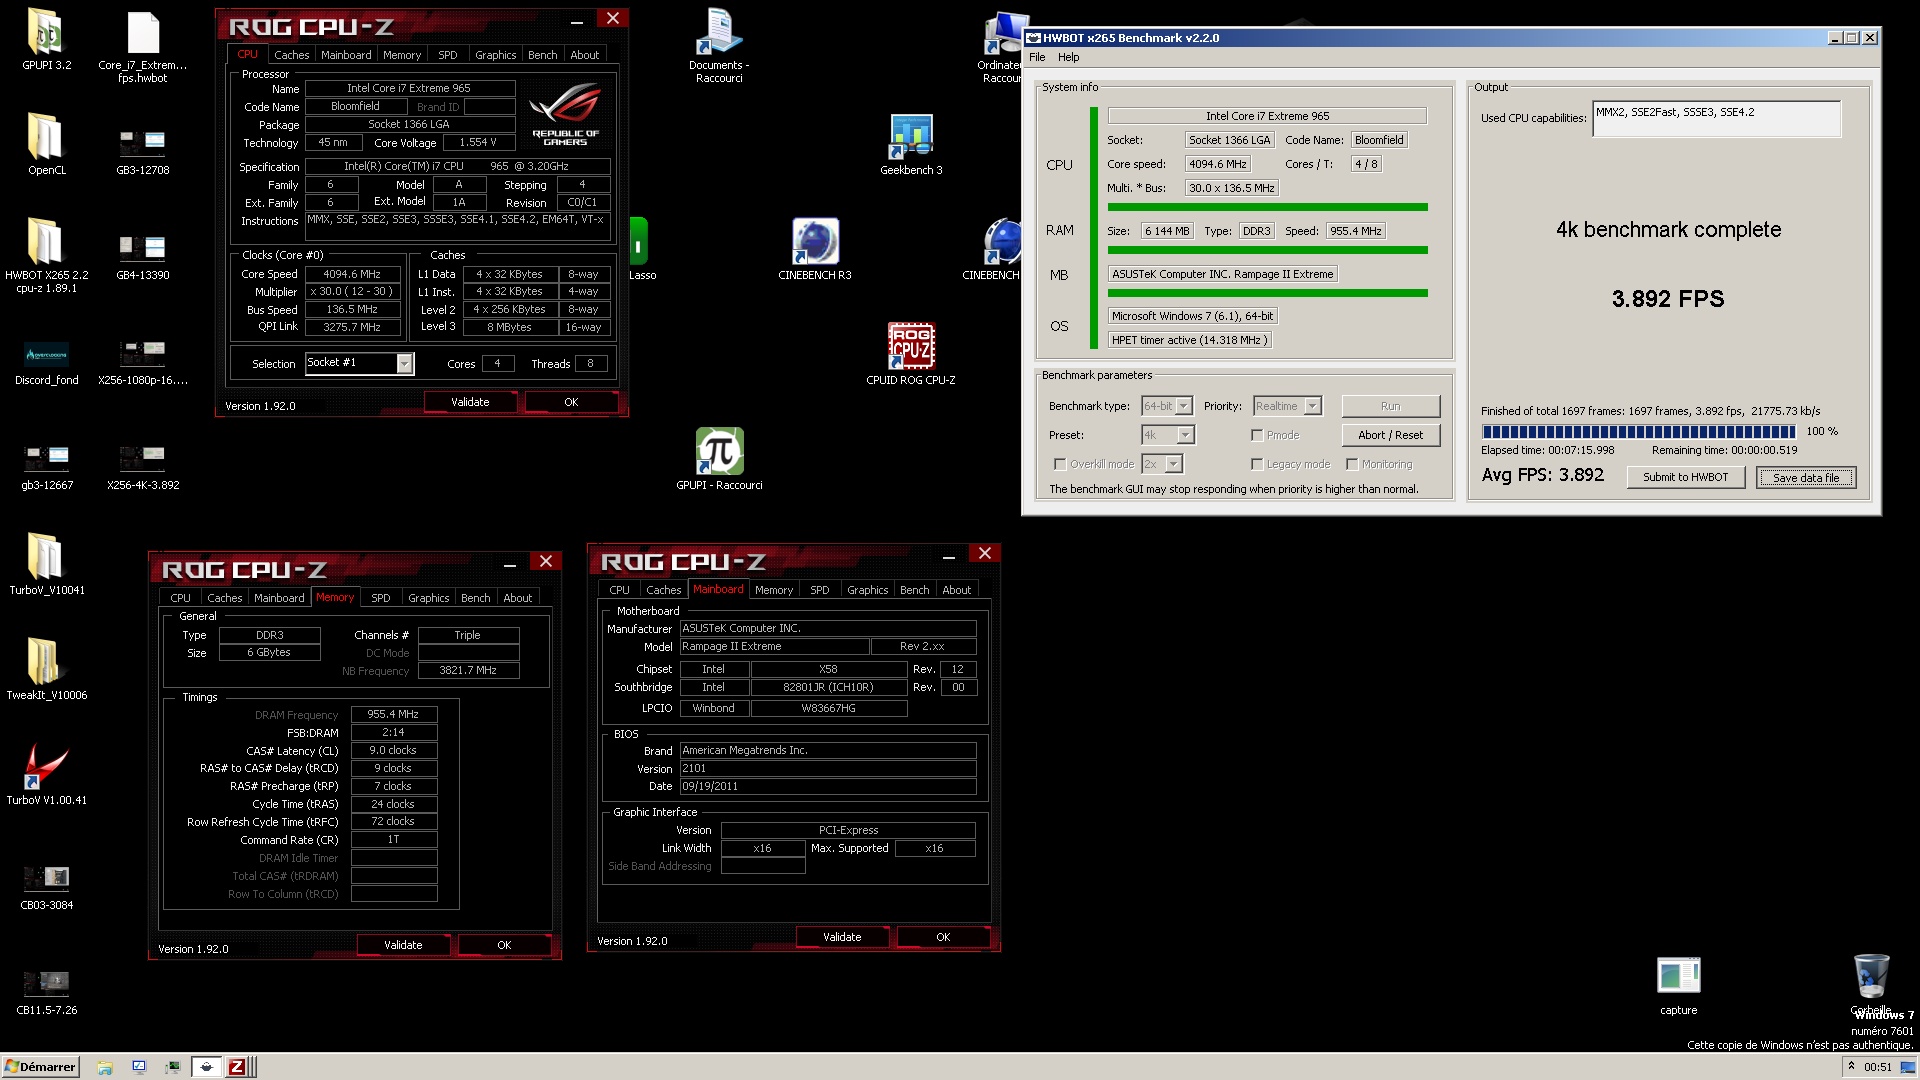Click Validate in the Memory CPU-Z window

click(x=403, y=945)
